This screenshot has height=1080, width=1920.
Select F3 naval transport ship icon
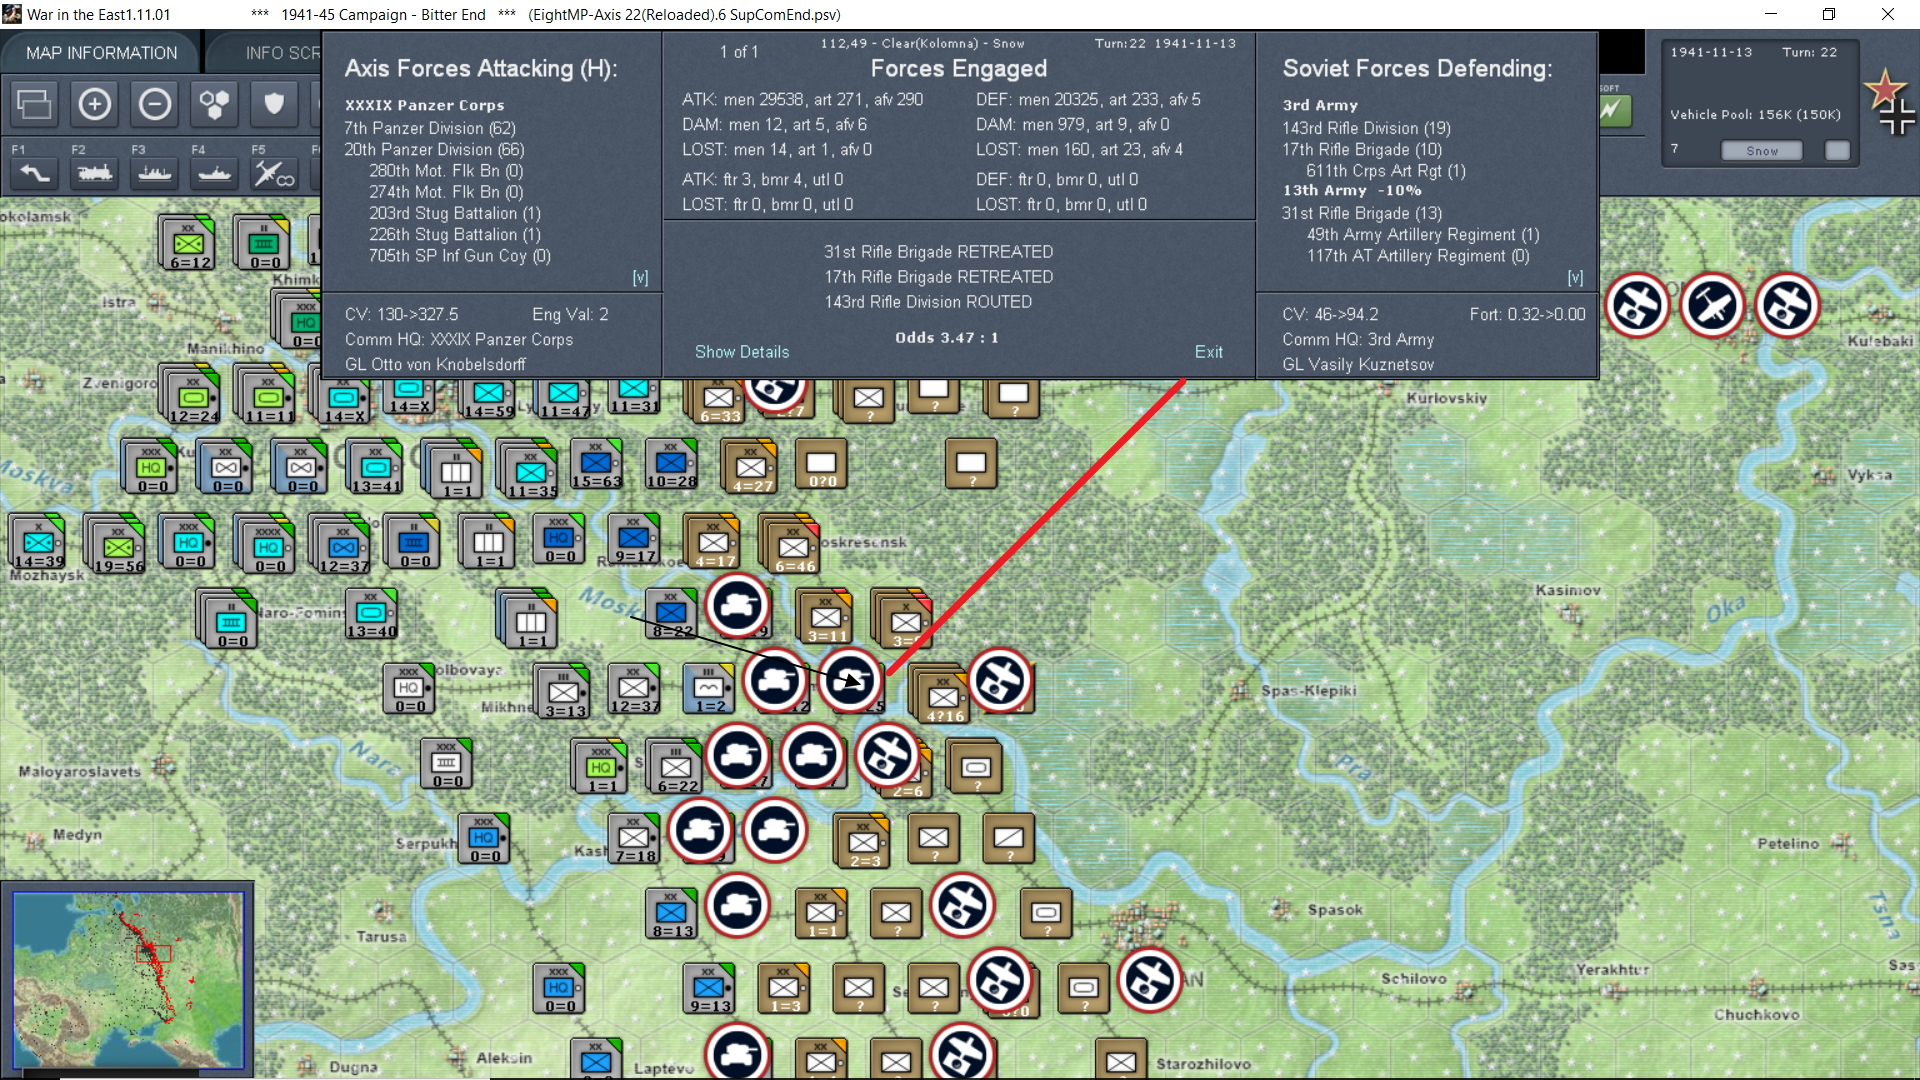tap(155, 174)
